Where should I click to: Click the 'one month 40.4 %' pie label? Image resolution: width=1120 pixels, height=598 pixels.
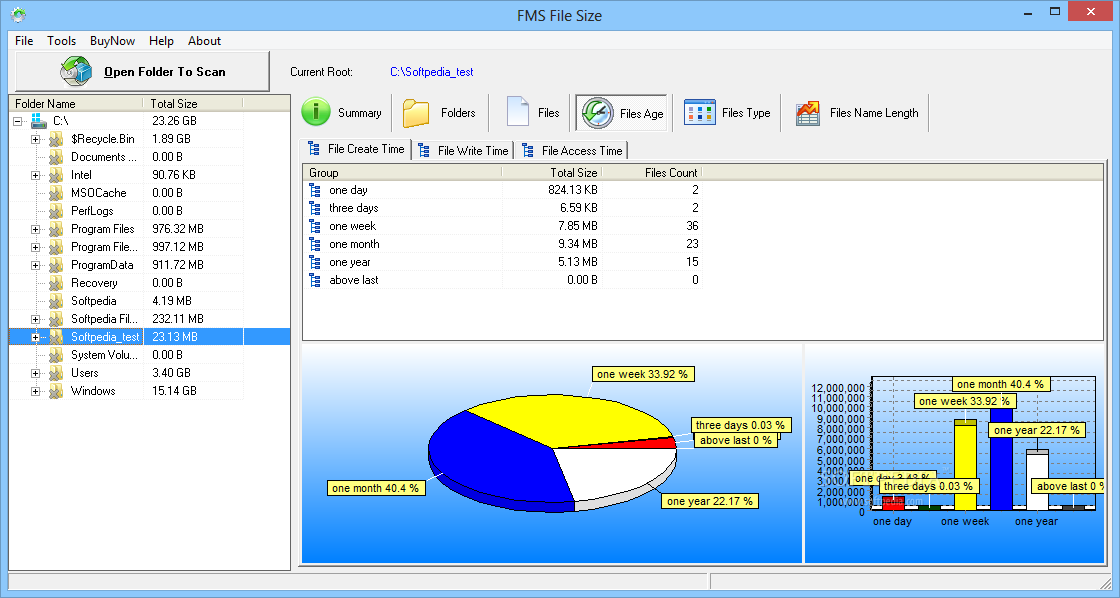(375, 488)
